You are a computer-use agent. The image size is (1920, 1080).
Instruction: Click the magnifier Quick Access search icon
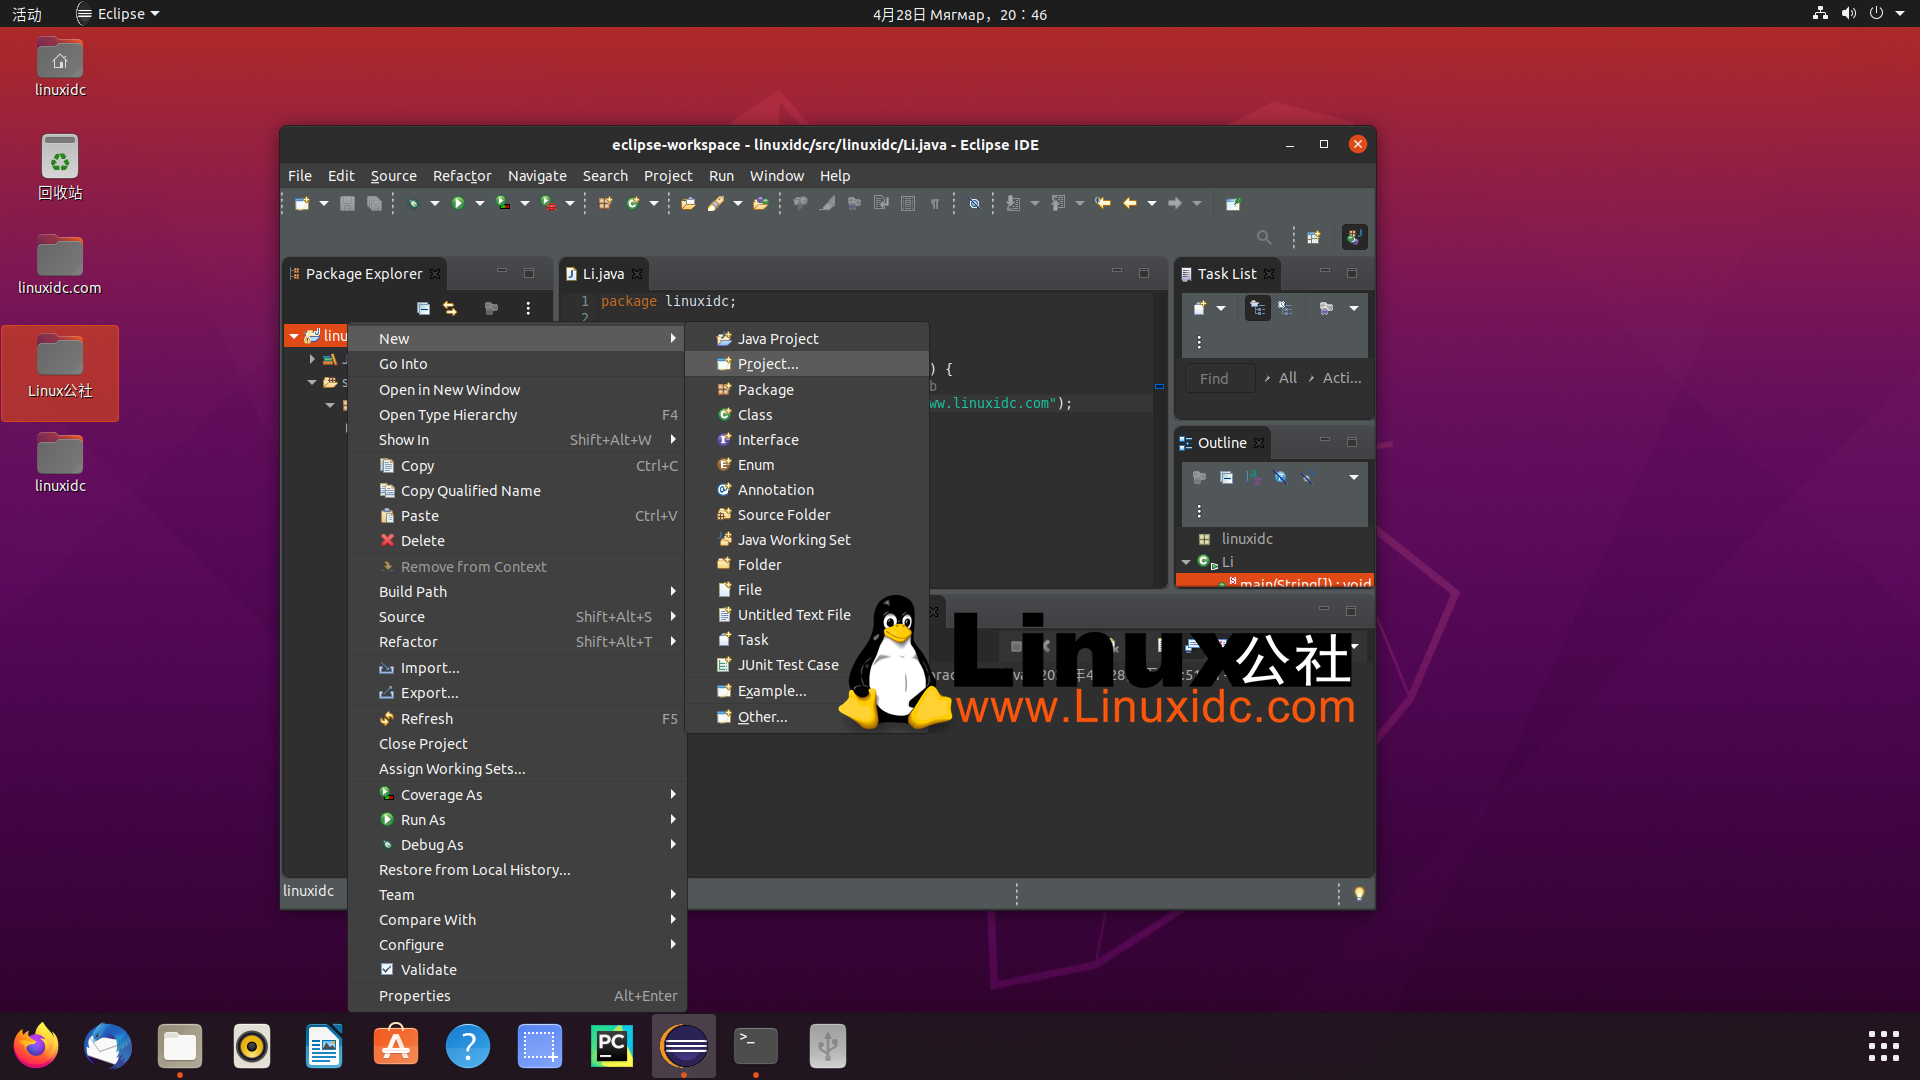click(1264, 237)
